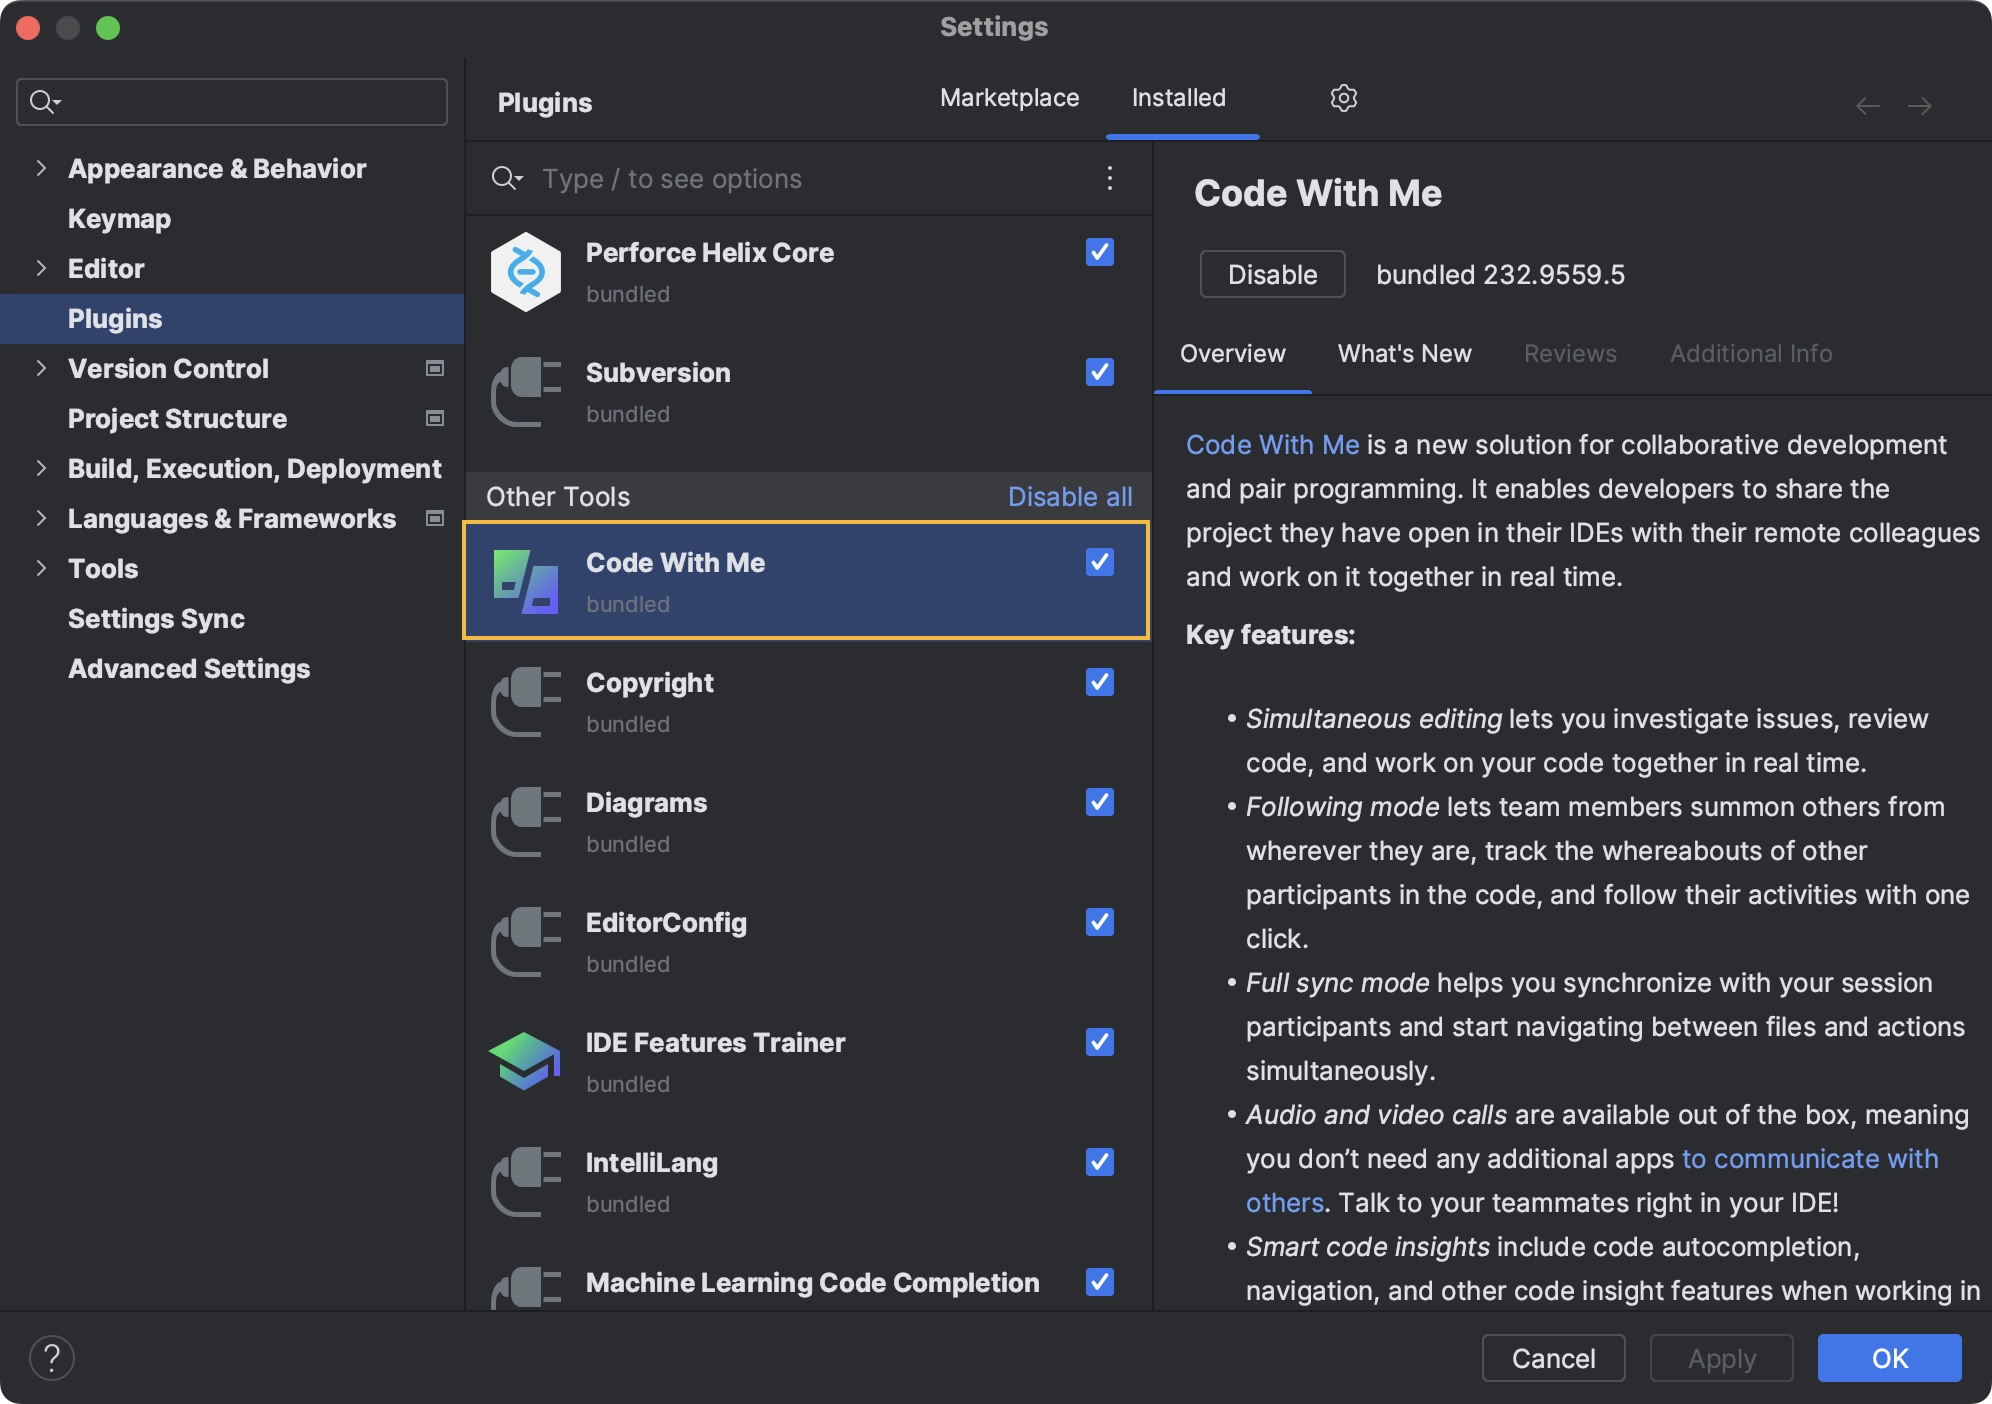Click the Copyright plugin plug icon
This screenshot has width=1992, height=1404.
point(526,702)
